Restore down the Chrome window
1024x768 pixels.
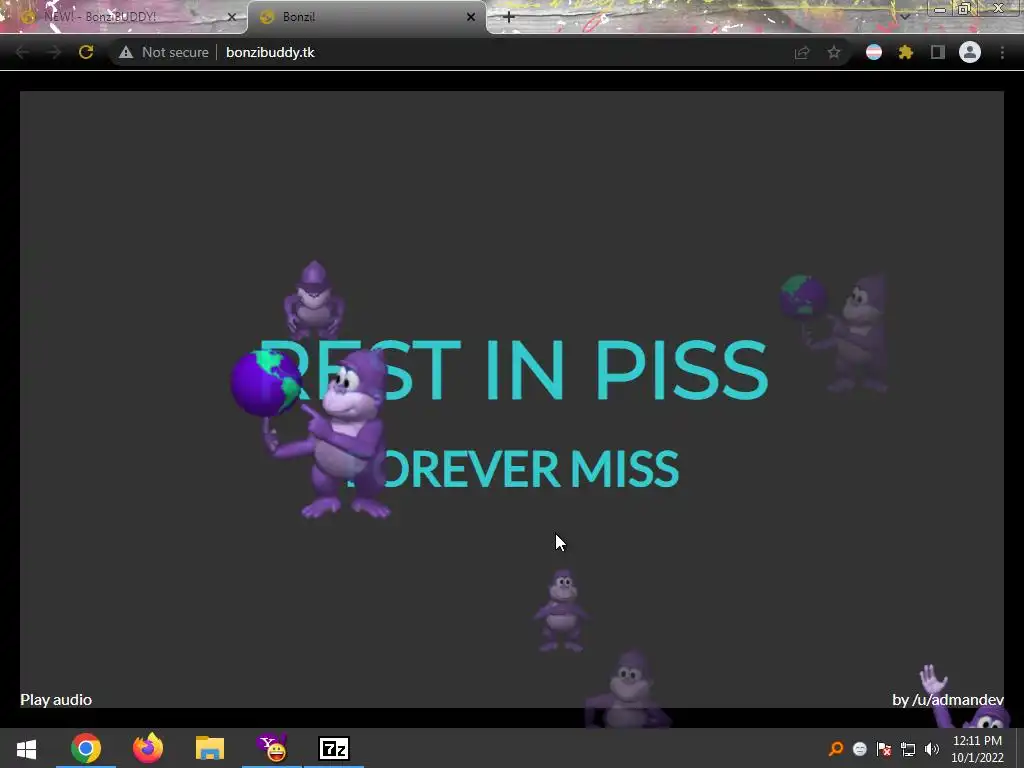pos(965,8)
